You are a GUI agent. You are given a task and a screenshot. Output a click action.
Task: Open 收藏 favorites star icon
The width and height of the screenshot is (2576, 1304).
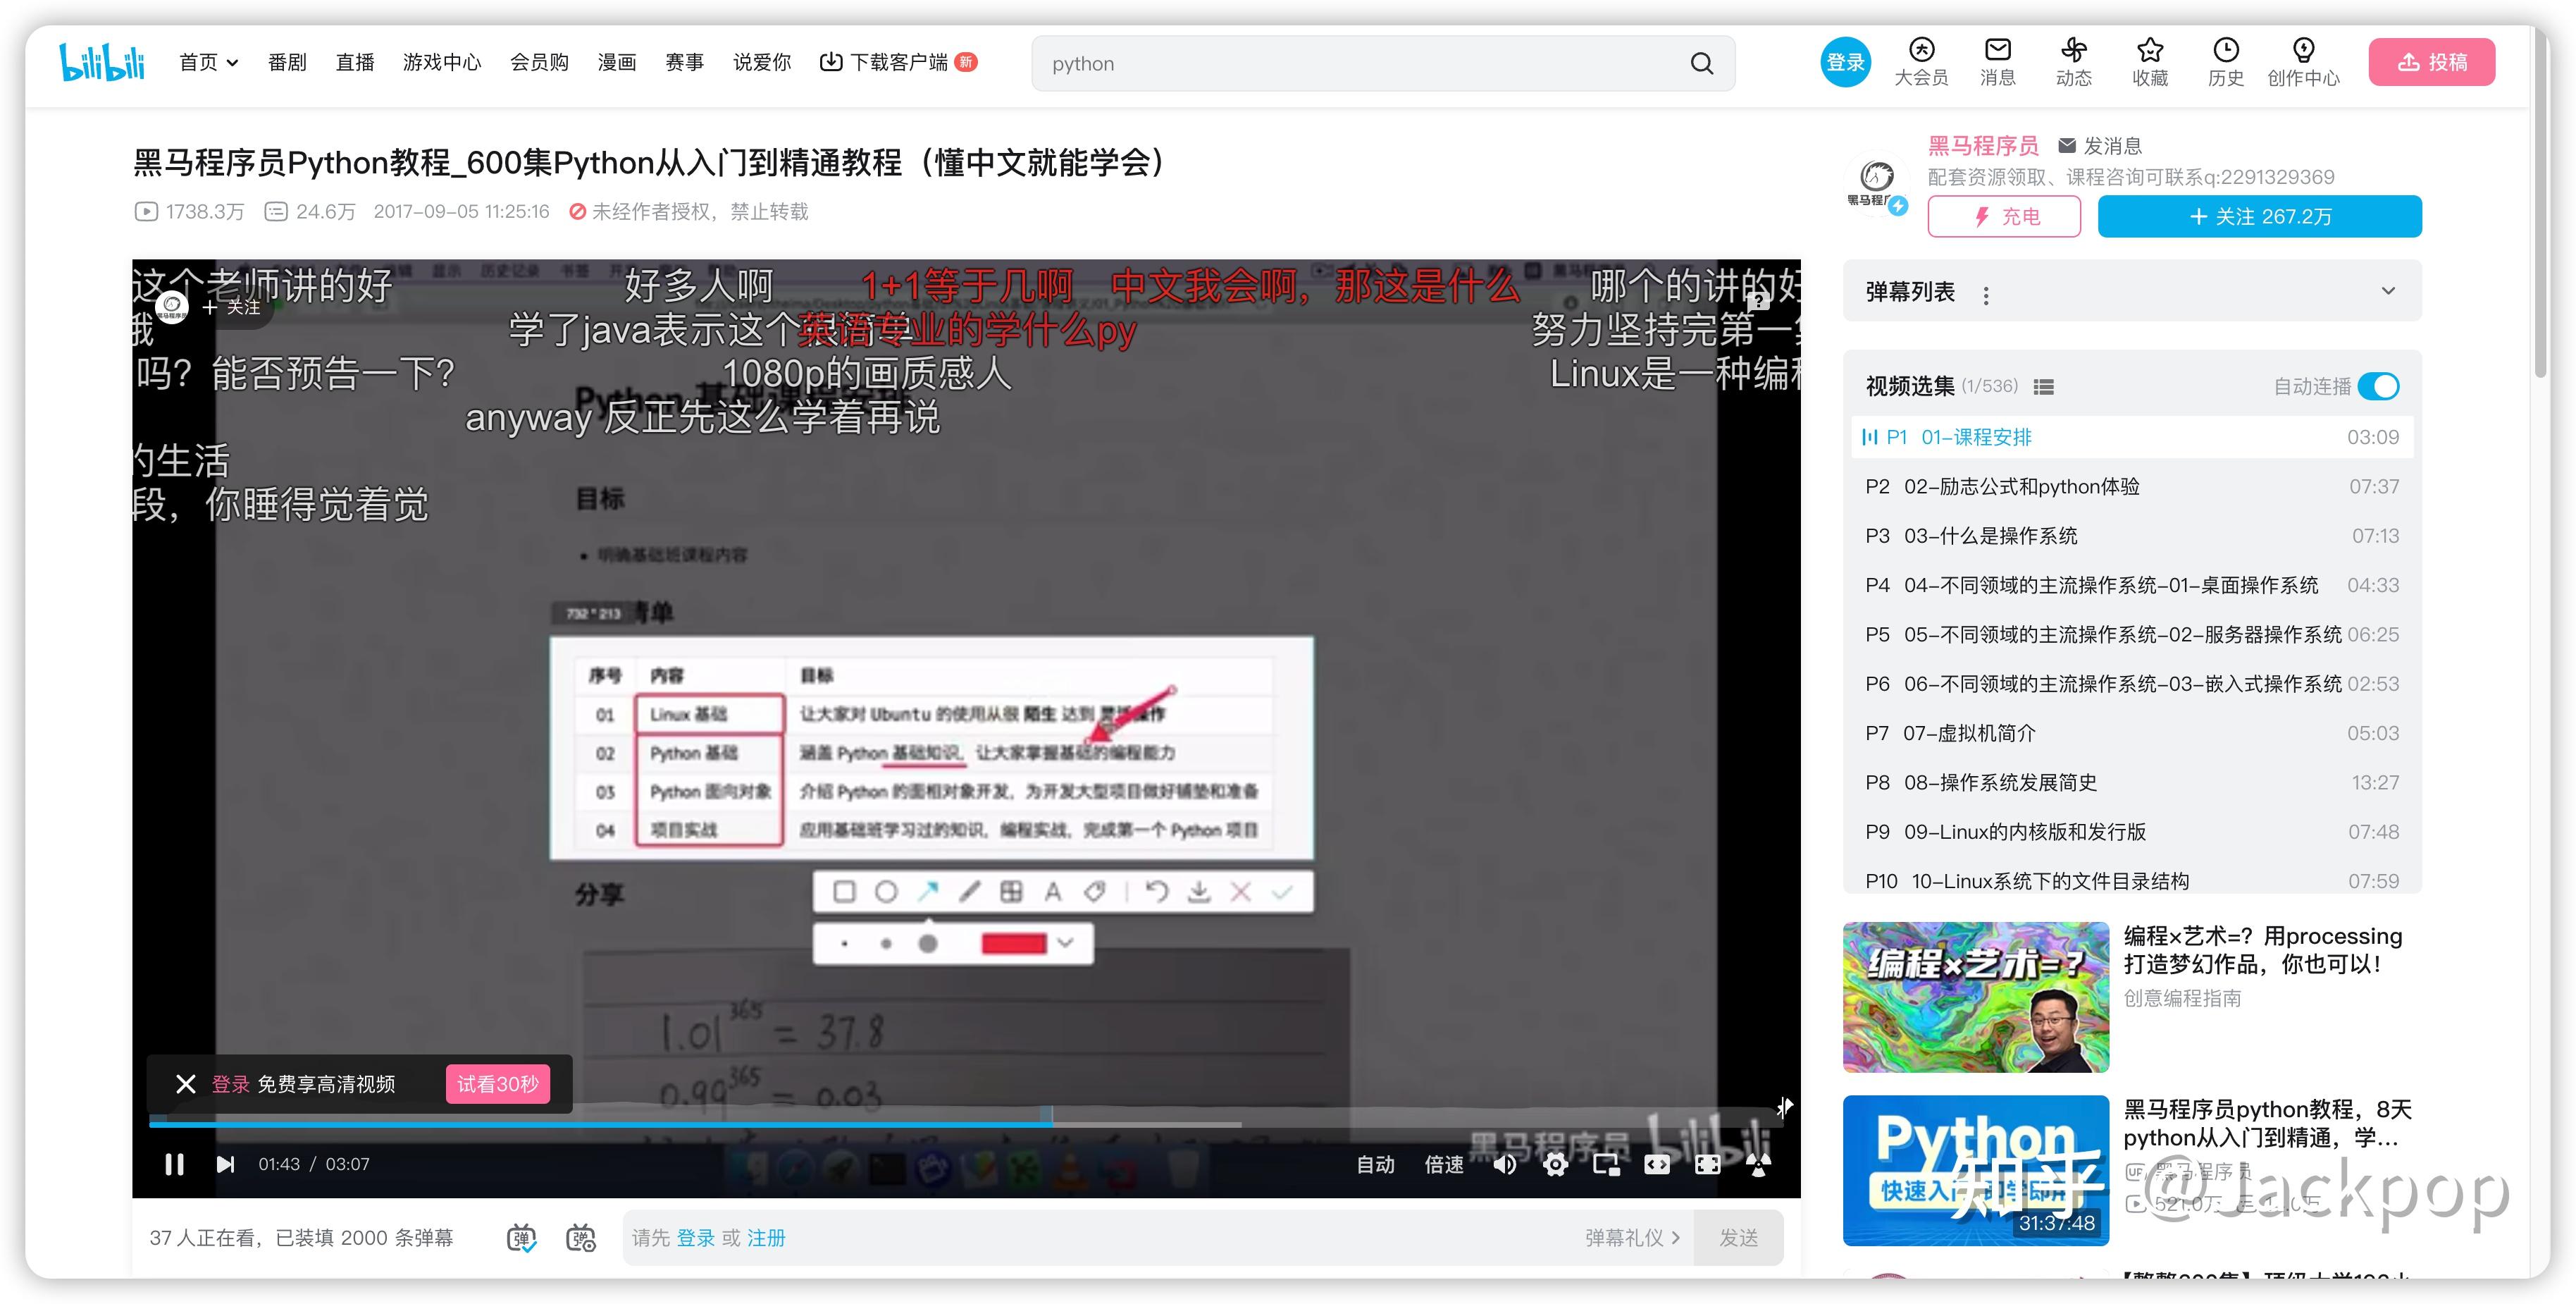(2149, 50)
